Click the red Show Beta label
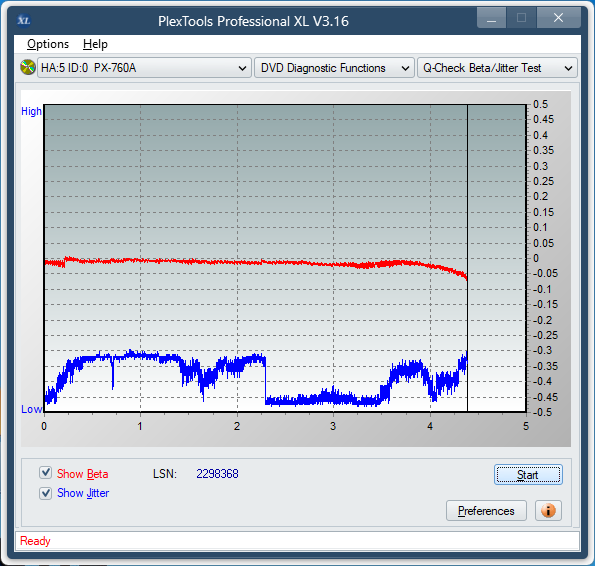This screenshot has height=566, width=595. (82, 474)
